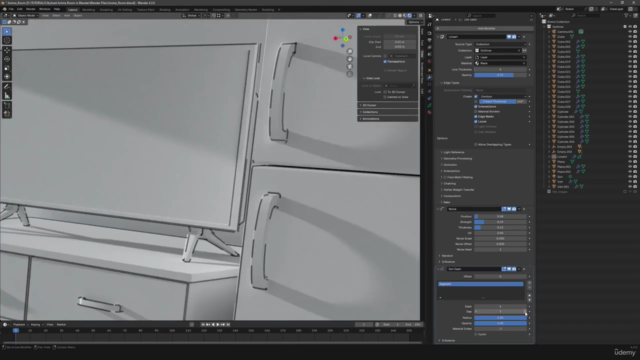Screen dimensions: 640x360
Task: Toggle the Crease Threshold checkbox
Action: (476, 101)
